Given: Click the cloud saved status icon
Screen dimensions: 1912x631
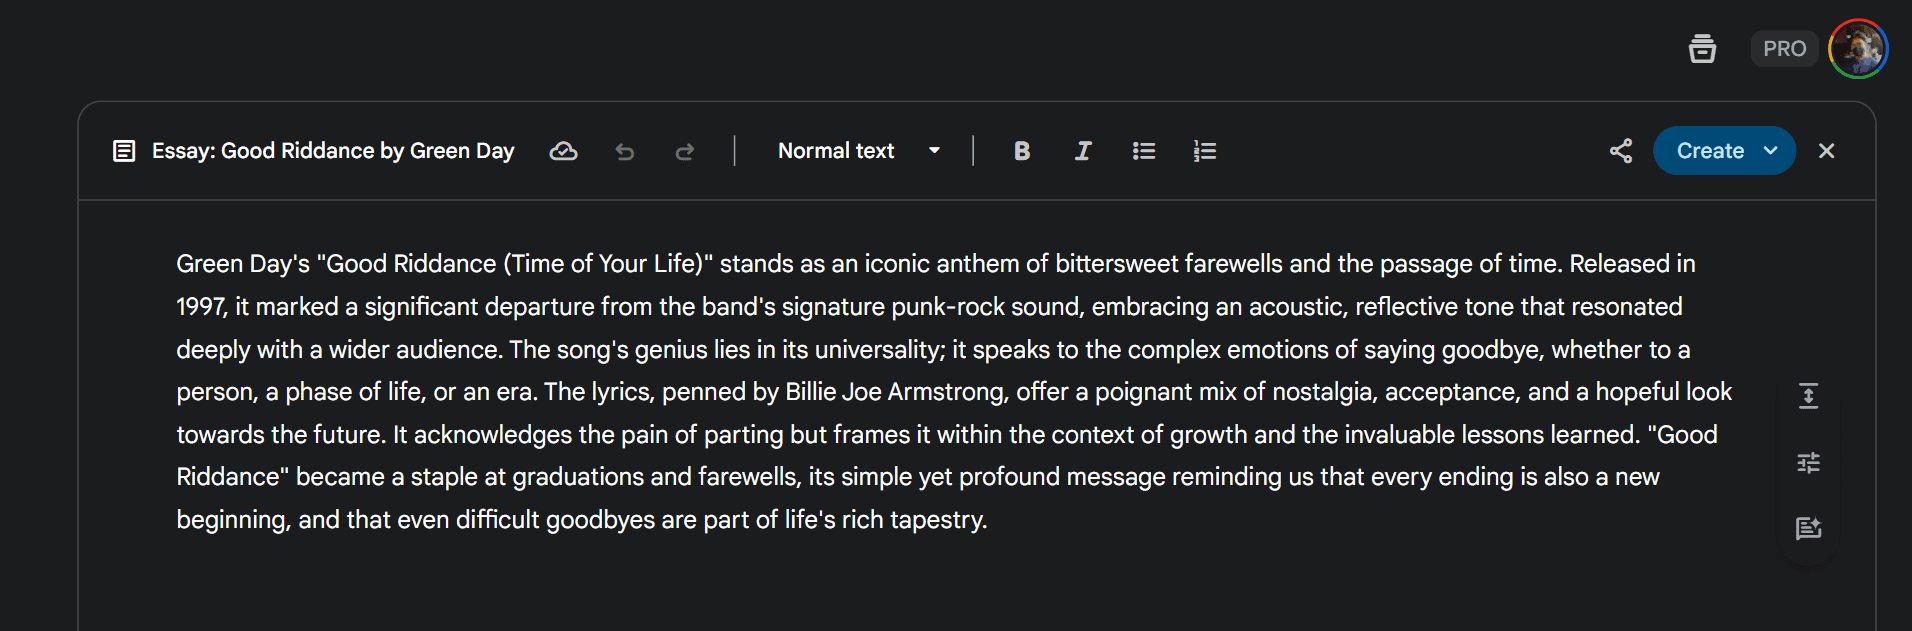Looking at the screenshot, I should pos(564,151).
